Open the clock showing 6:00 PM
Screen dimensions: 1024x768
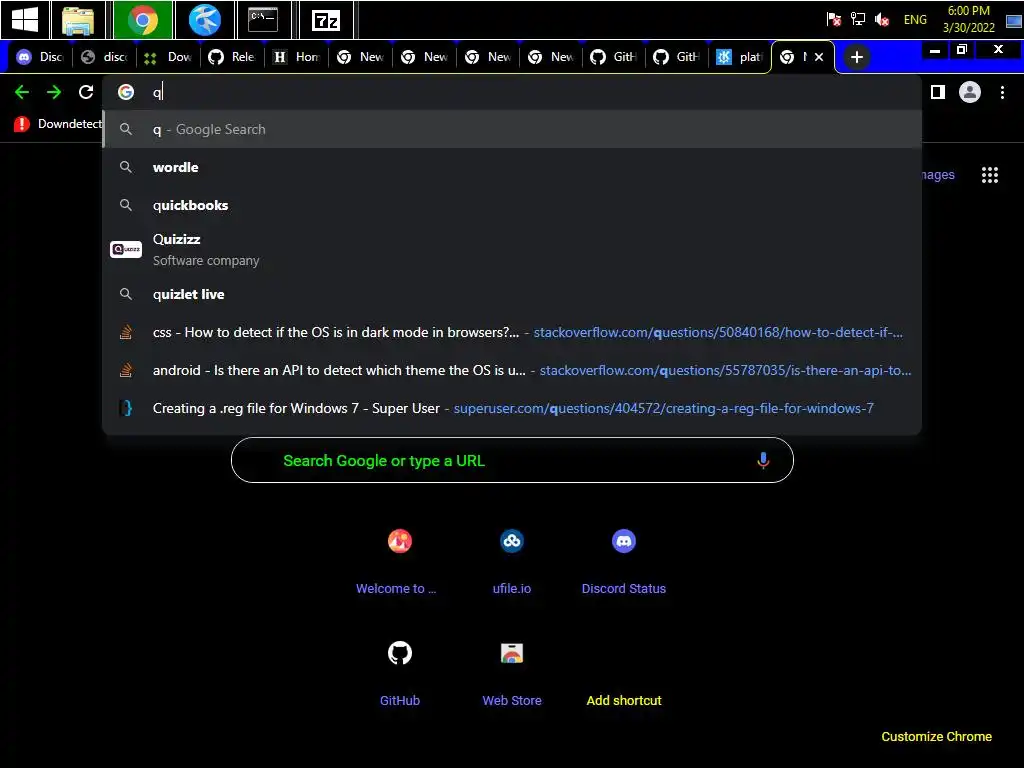coord(968,19)
